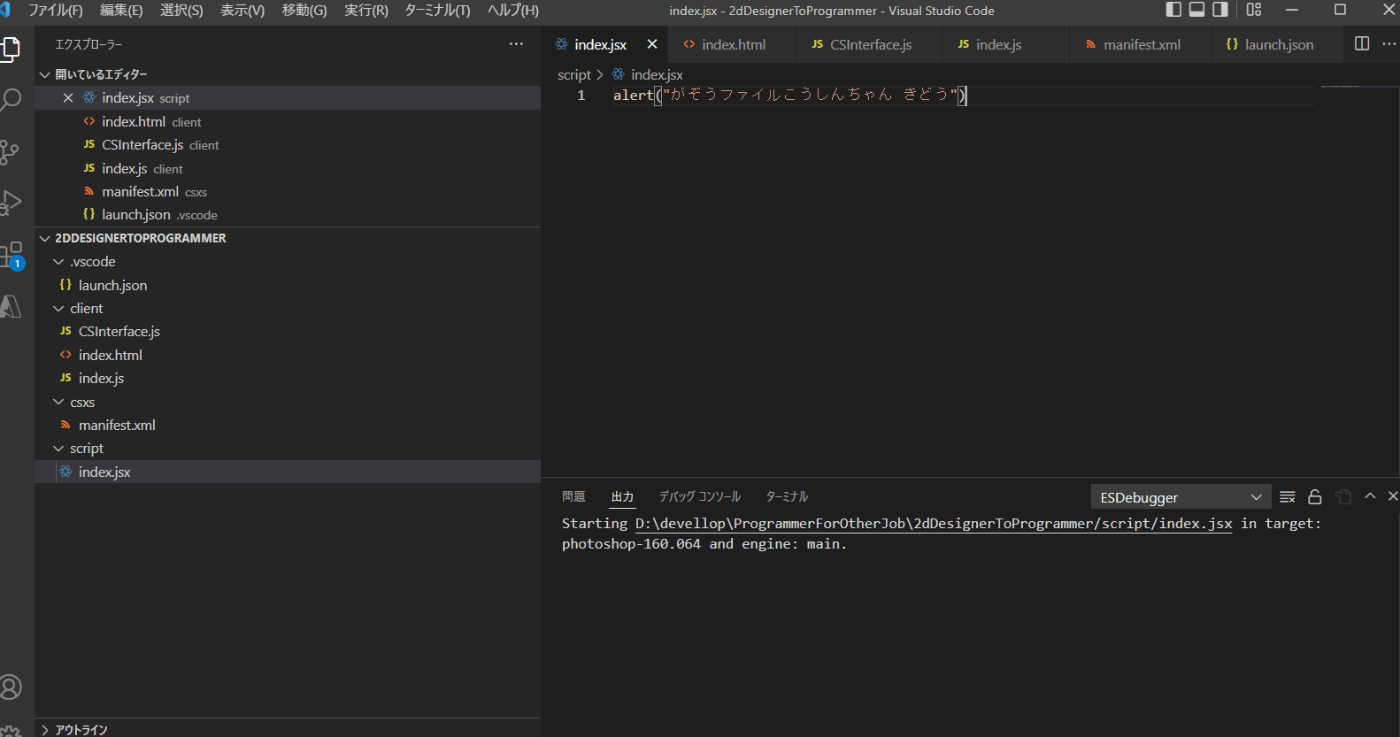Switch to the CSInterface.js editor tab

pyautogui.click(x=870, y=44)
